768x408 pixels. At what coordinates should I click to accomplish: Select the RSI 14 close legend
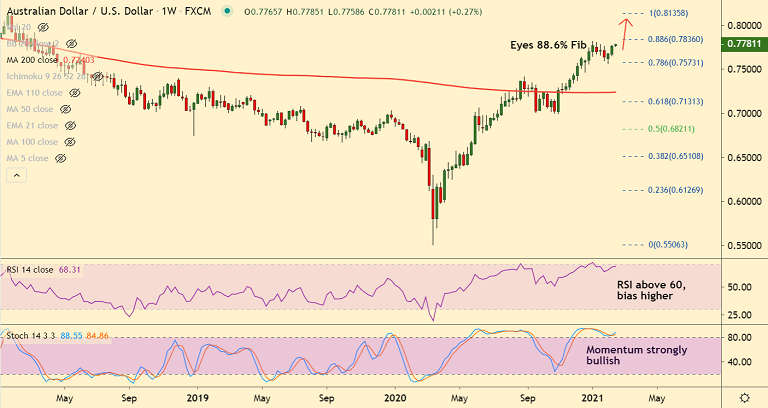[x=30, y=270]
